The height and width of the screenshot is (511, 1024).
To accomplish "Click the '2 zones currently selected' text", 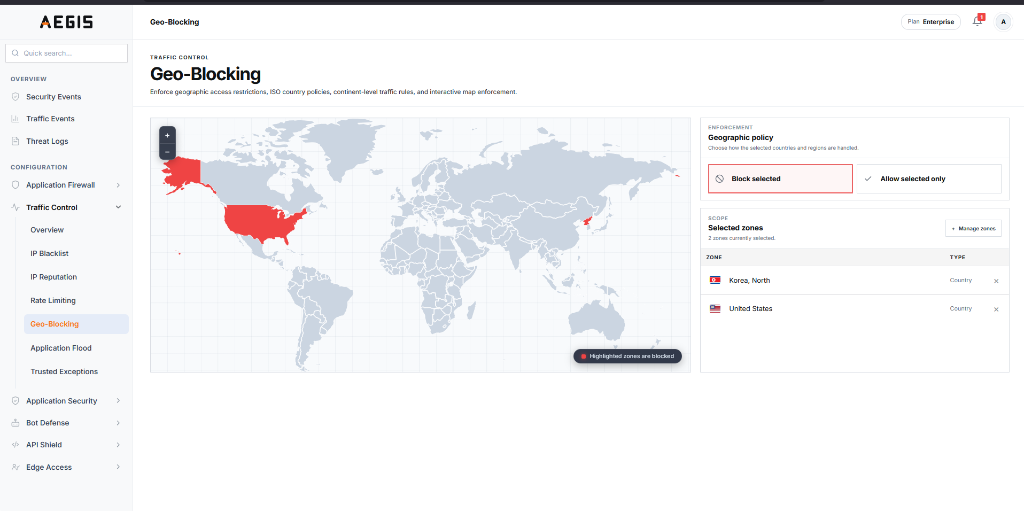I will [741, 239].
